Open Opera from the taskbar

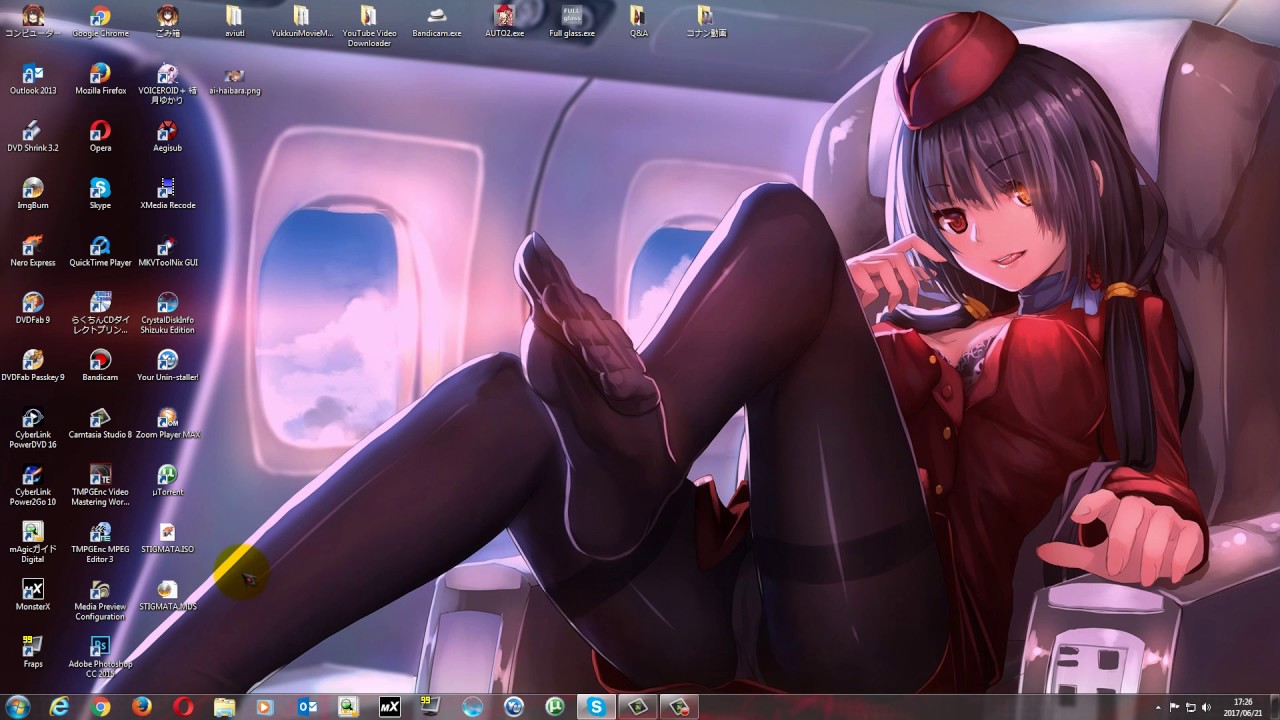(183, 707)
